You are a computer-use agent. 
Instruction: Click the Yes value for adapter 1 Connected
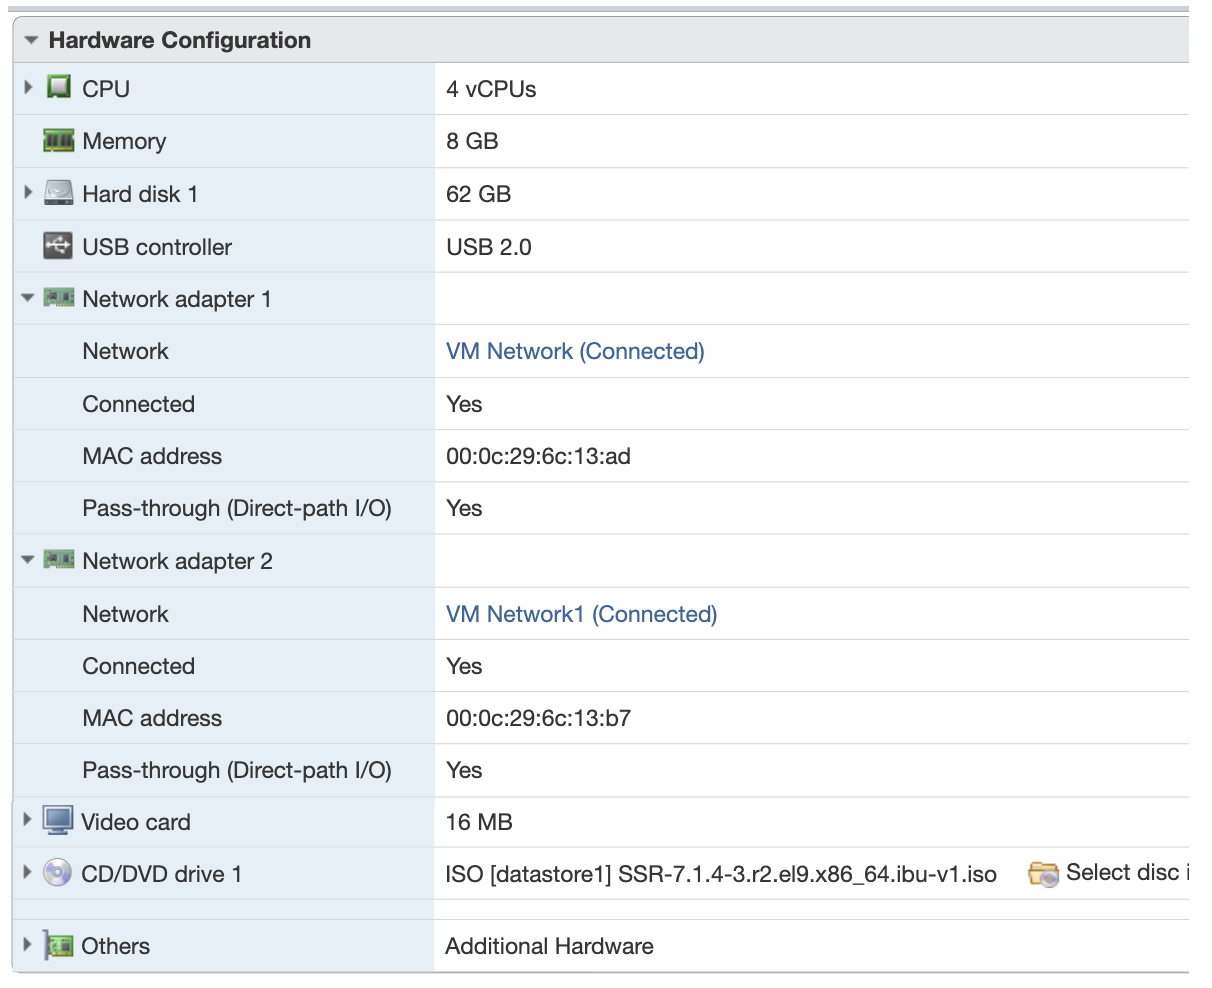pyautogui.click(x=464, y=404)
